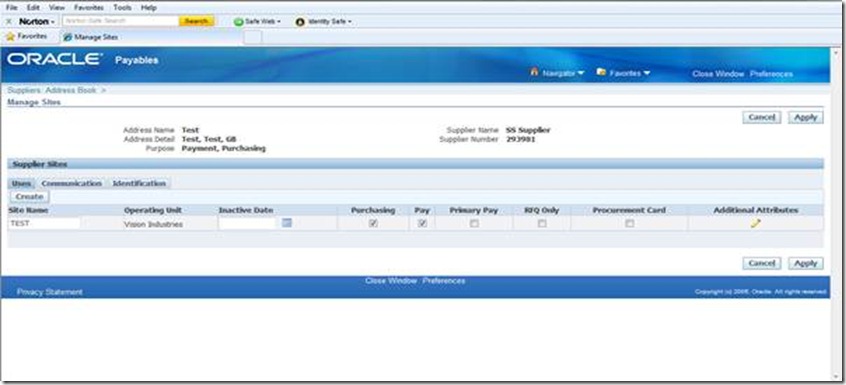Viewport: 846px width, 385px height.
Task: Click the Vision Industries operating unit cell
Action: 153,224
